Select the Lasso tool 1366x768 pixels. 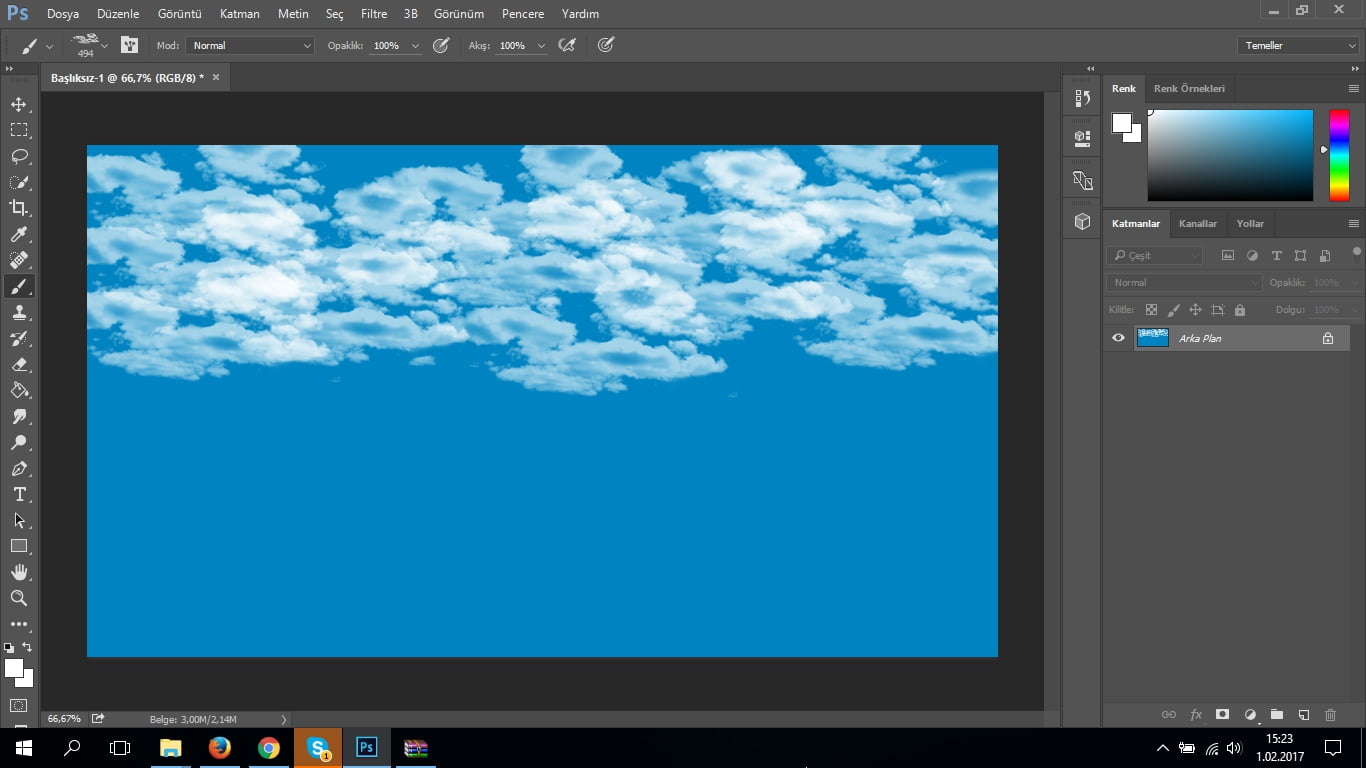(20, 155)
